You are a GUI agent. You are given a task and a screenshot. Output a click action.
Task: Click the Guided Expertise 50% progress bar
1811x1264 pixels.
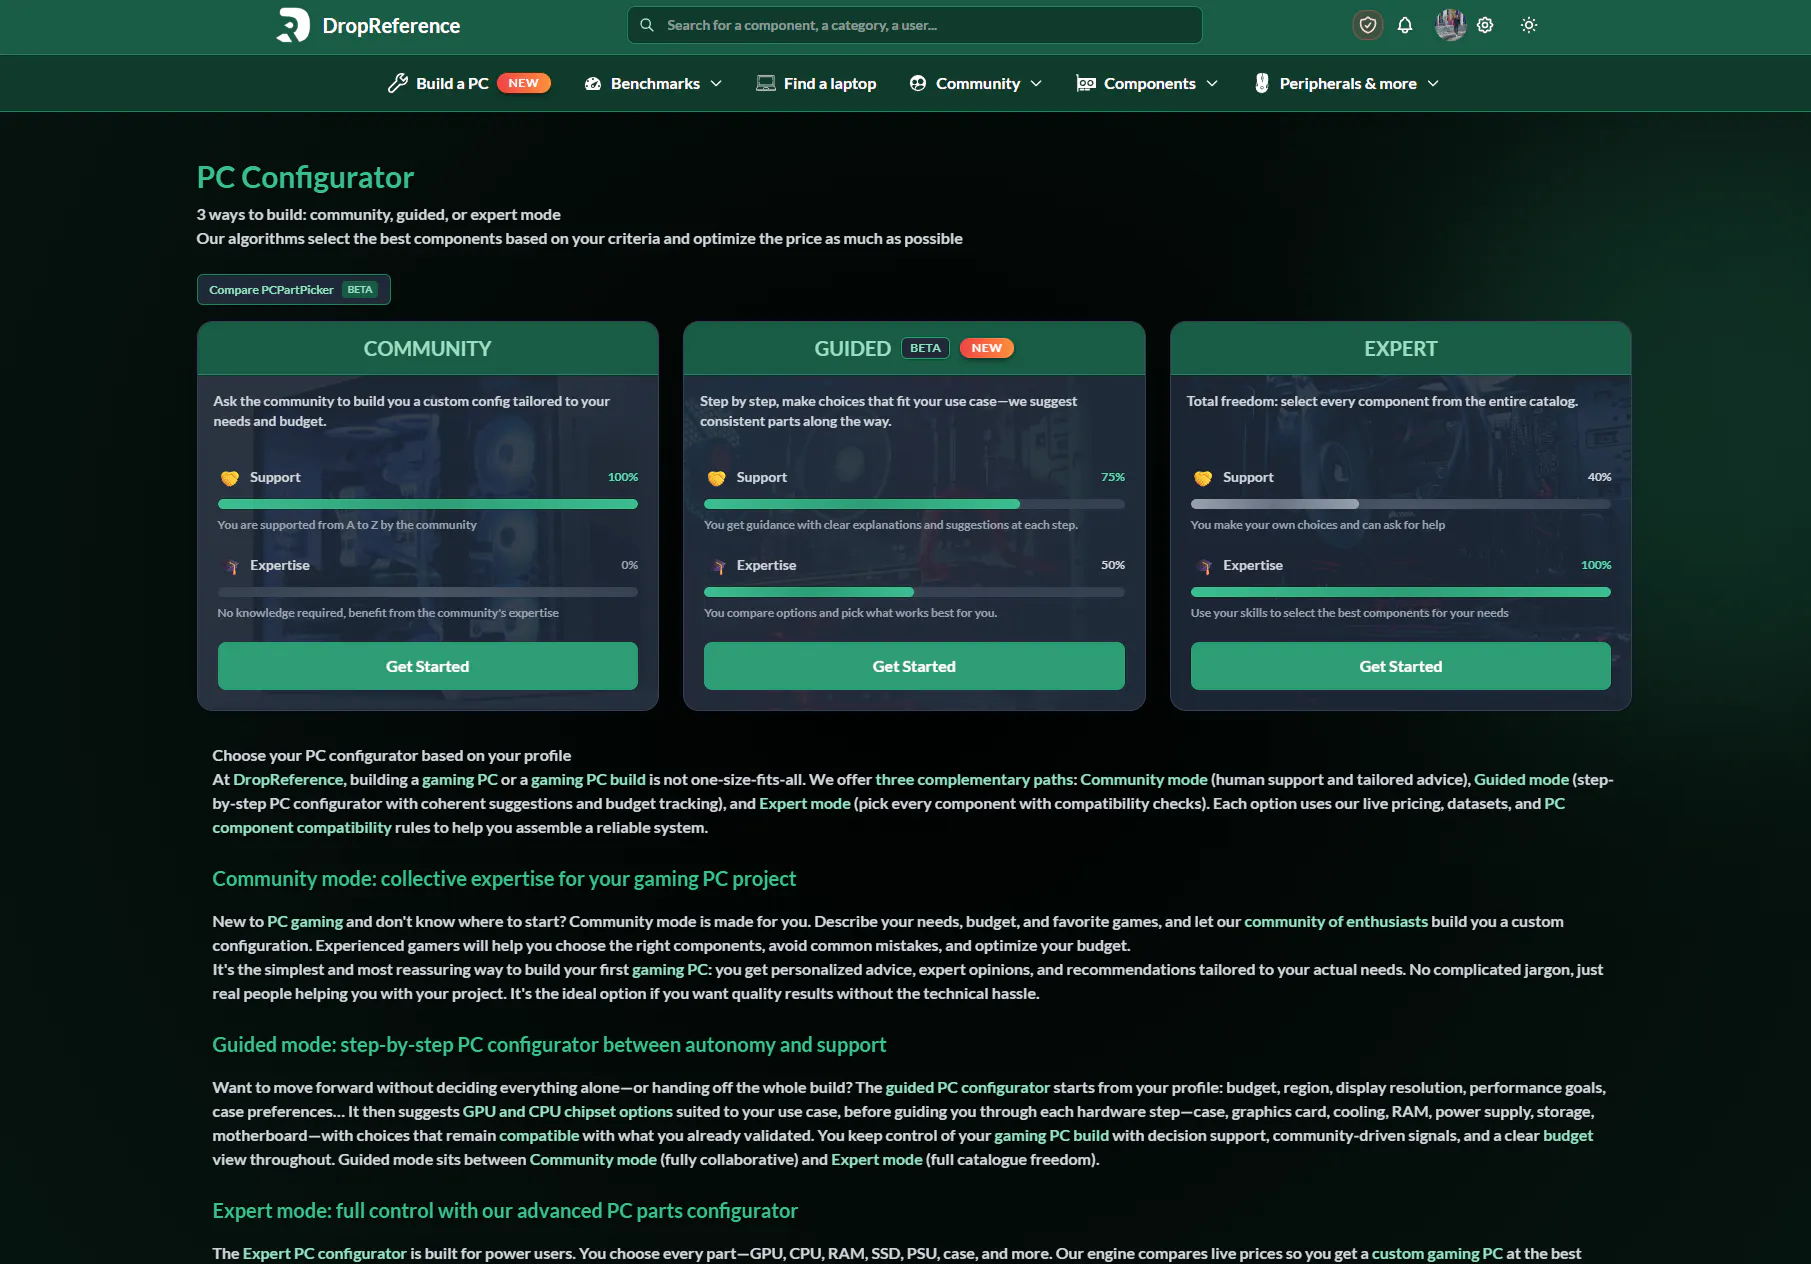914,592
